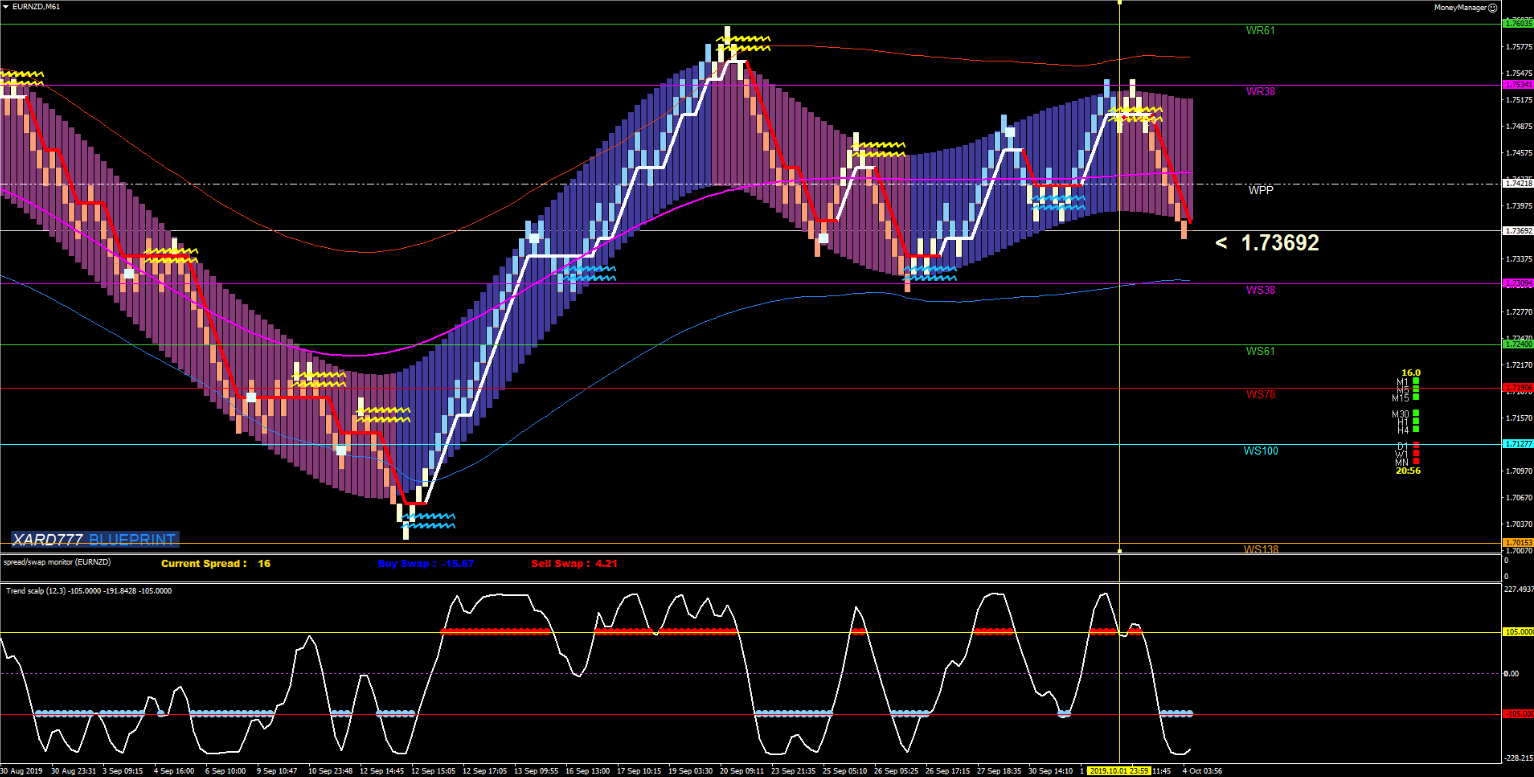
Task: Click the XARD777 BLUEPRINT label
Action: (94, 540)
